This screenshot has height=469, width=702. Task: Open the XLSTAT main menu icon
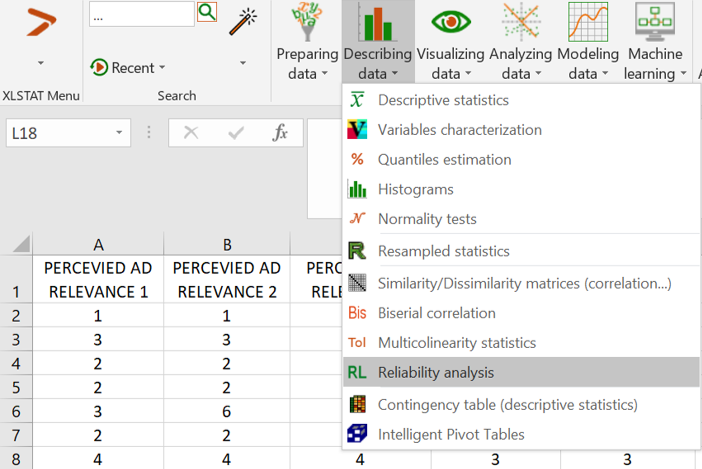point(41,21)
